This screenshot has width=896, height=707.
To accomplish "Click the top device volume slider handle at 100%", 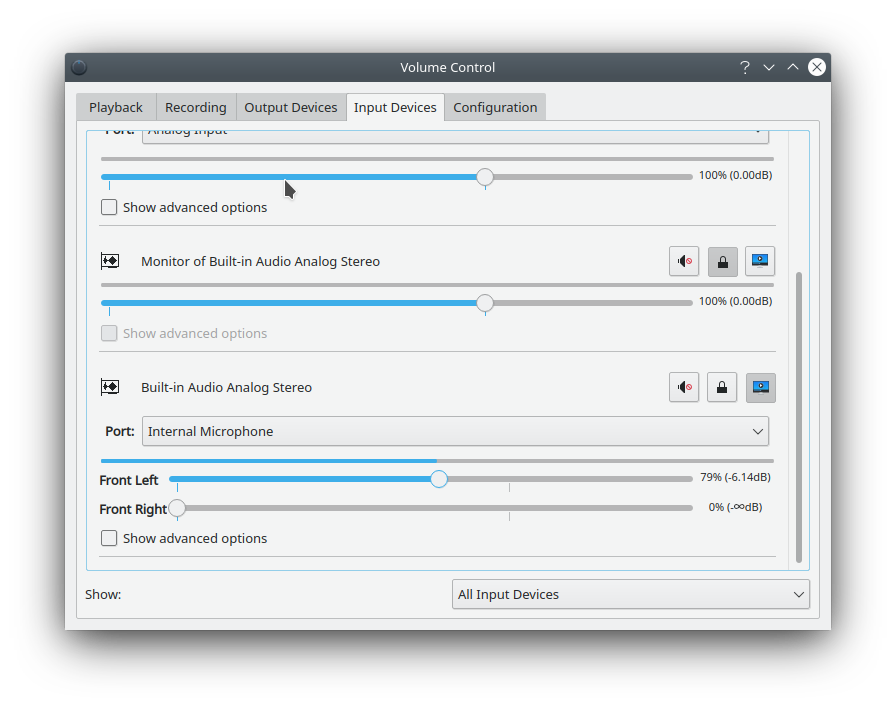I will point(485,177).
